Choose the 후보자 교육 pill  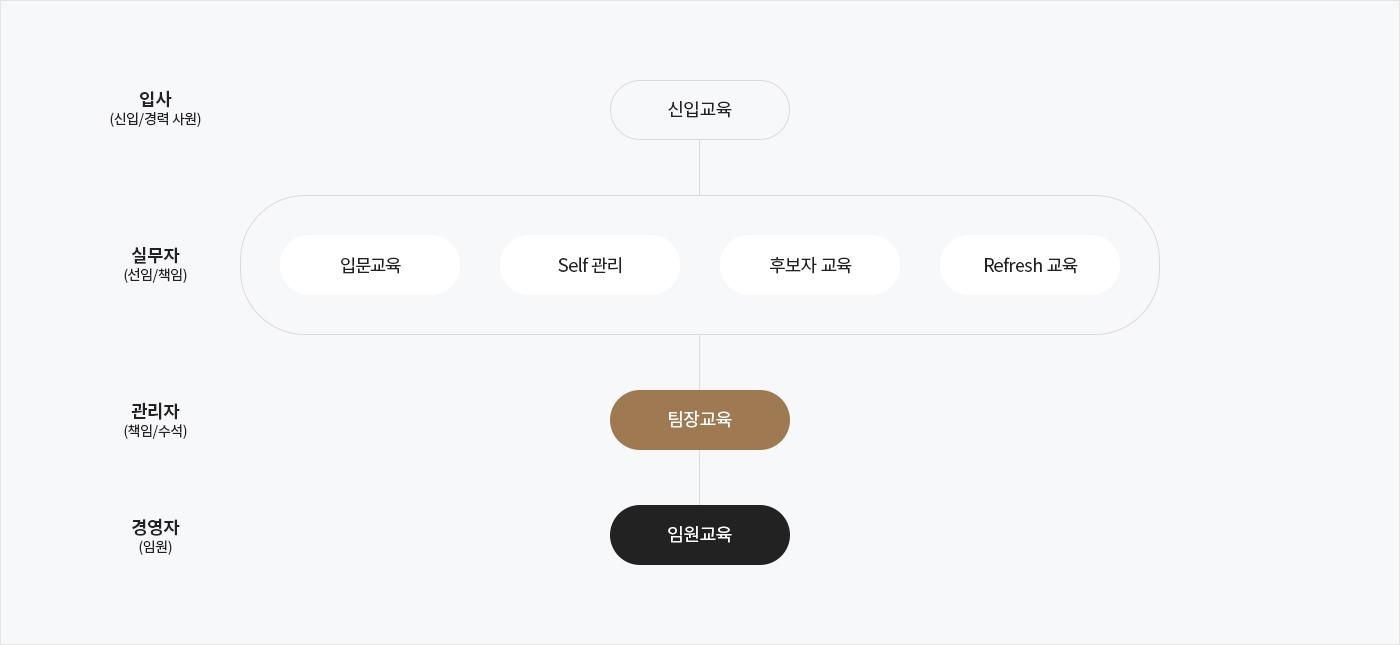pyautogui.click(x=810, y=265)
